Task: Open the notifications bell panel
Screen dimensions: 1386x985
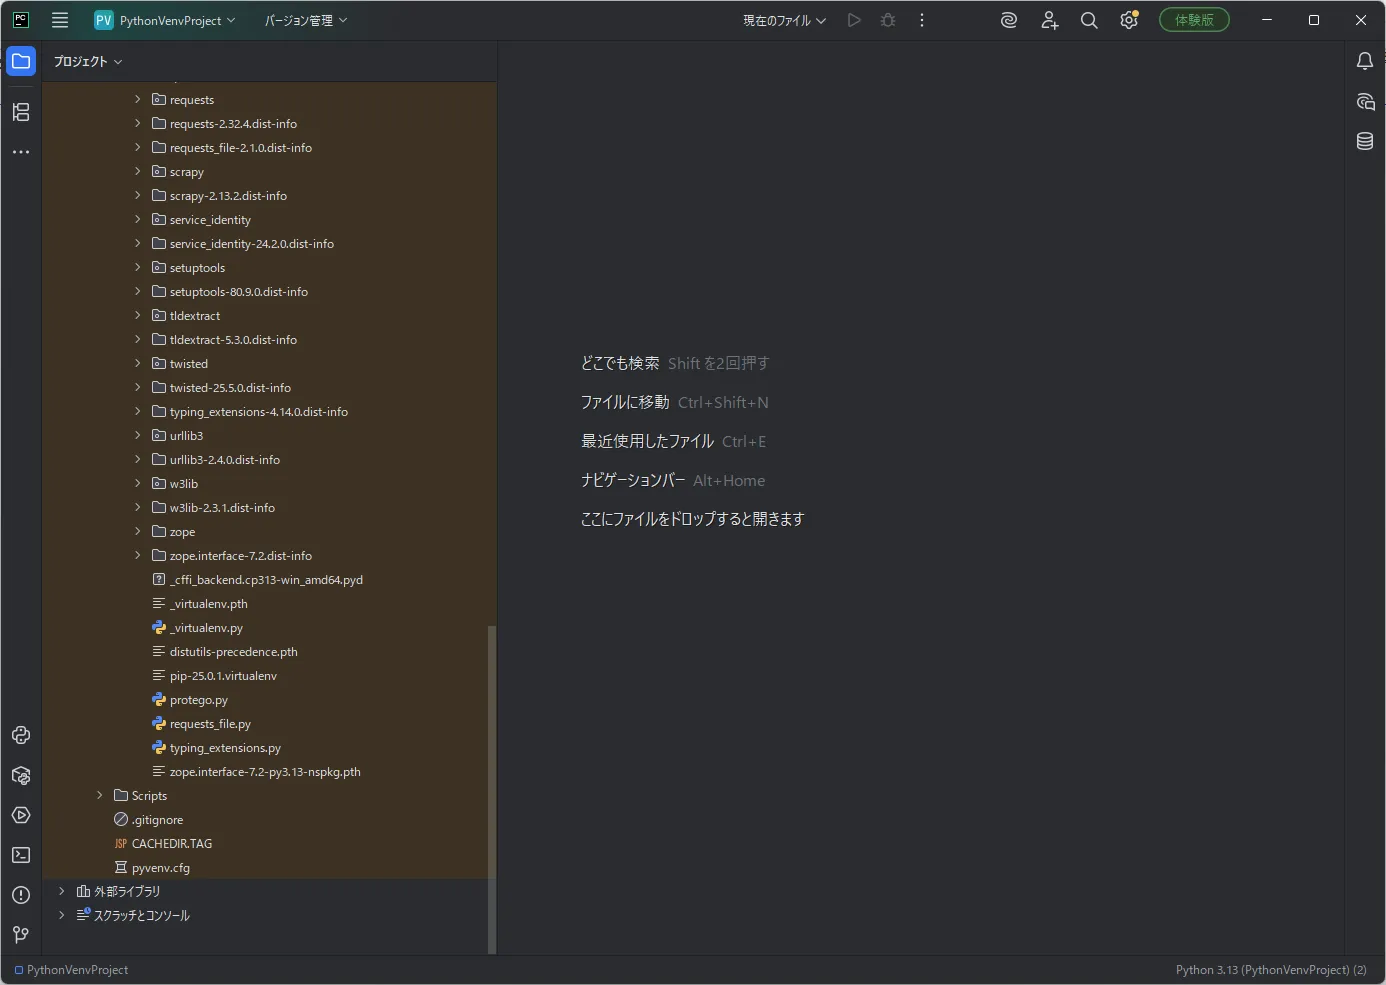Action: click(1365, 61)
